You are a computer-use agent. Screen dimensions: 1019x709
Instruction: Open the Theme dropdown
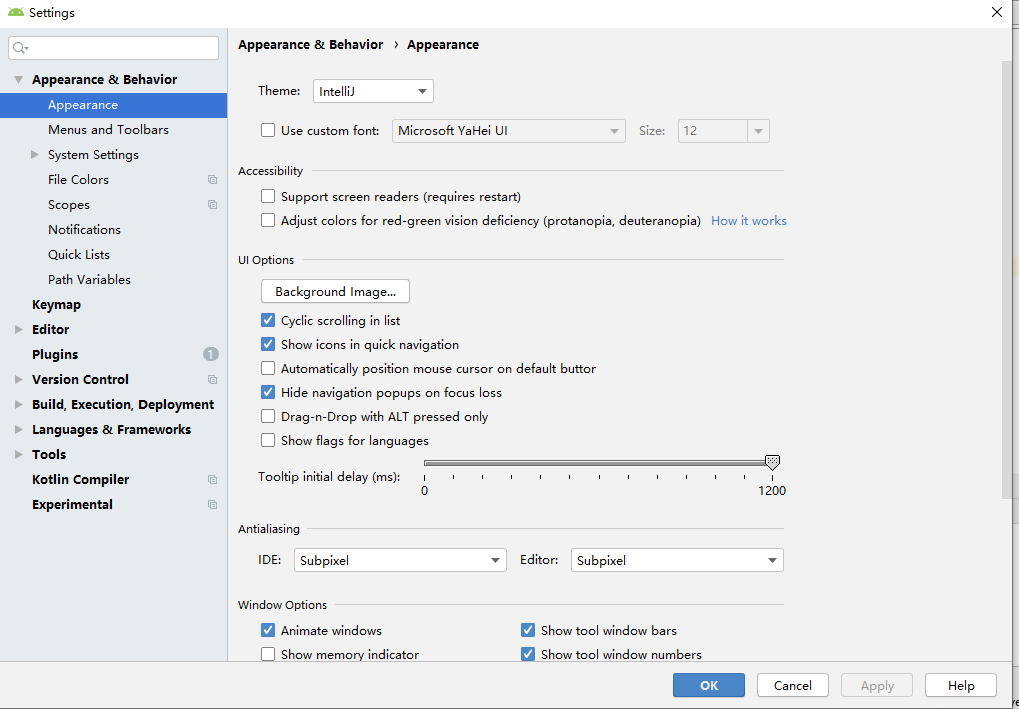click(373, 91)
